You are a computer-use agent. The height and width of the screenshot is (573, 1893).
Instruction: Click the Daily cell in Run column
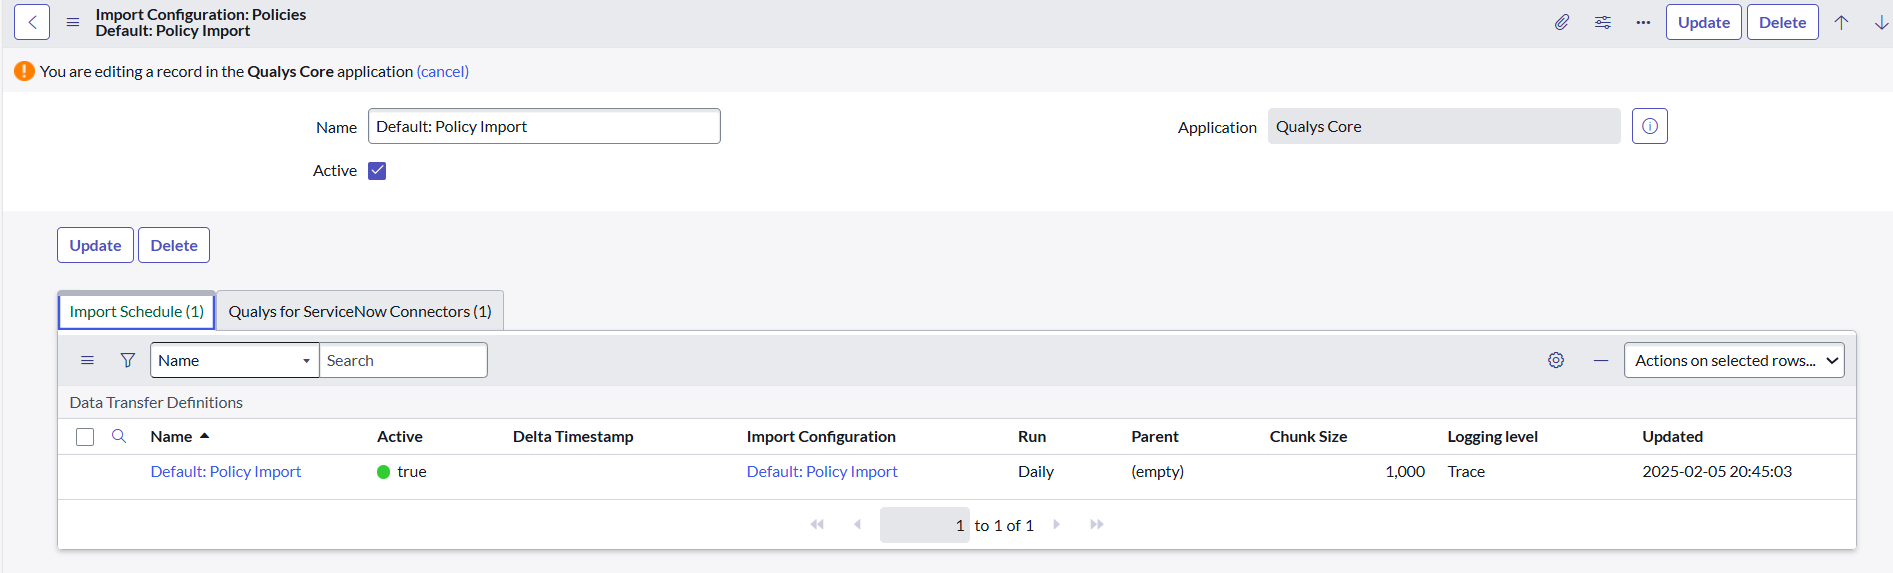[x=1036, y=472]
